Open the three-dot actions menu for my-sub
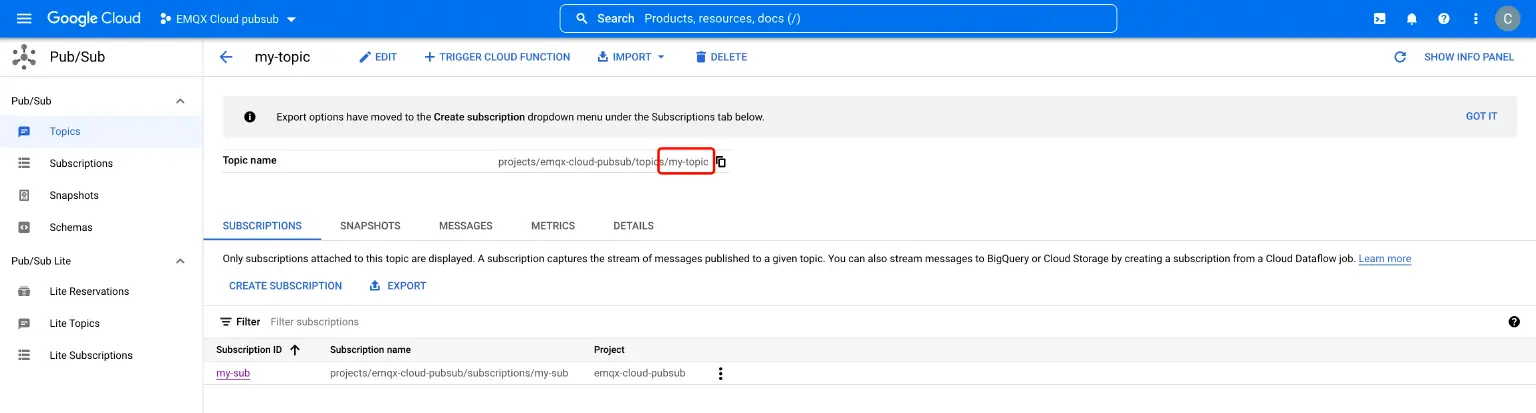This screenshot has width=1536, height=413. [x=720, y=374]
